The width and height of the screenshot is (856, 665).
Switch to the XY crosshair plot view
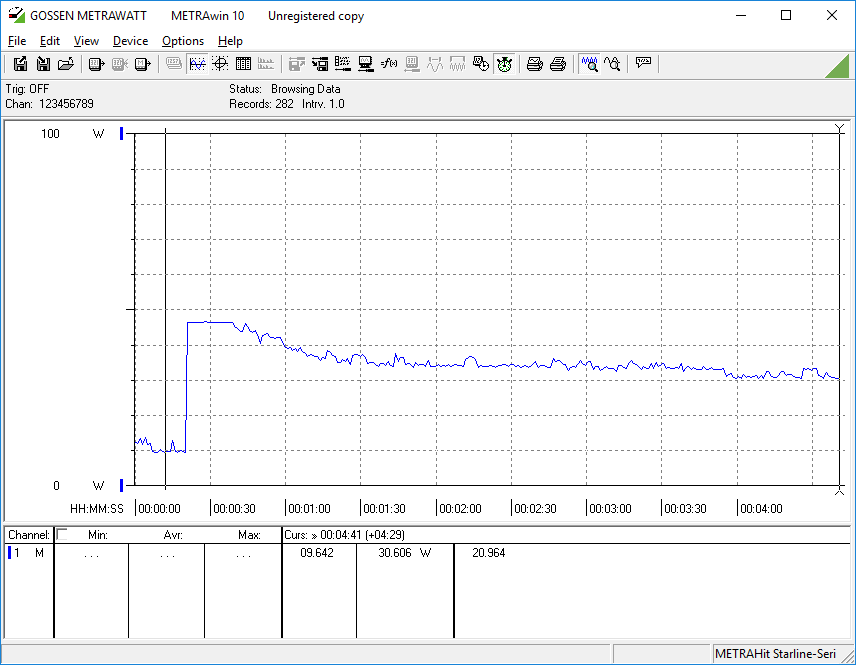pyautogui.click(x=220, y=64)
